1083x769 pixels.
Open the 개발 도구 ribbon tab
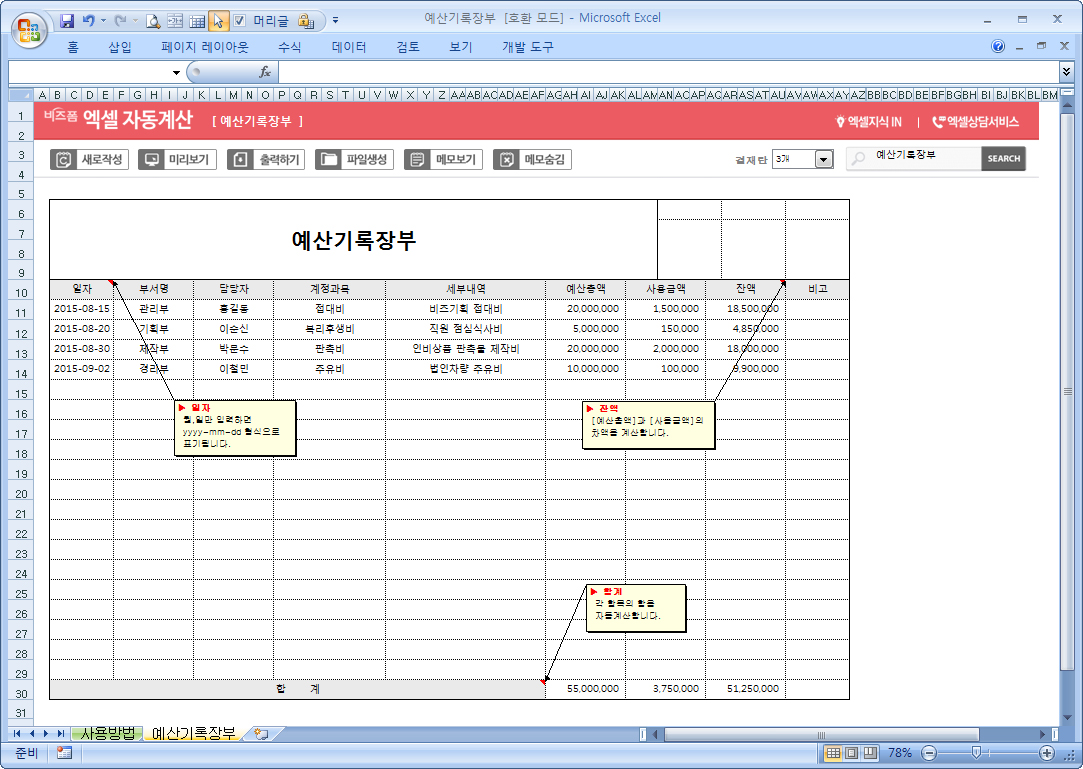click(528, 47)
